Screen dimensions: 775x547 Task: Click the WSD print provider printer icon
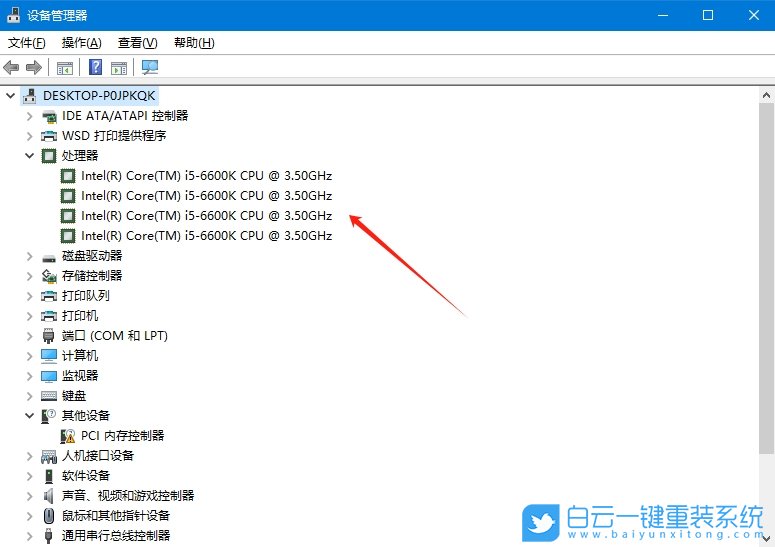click(x=49, y=136)
